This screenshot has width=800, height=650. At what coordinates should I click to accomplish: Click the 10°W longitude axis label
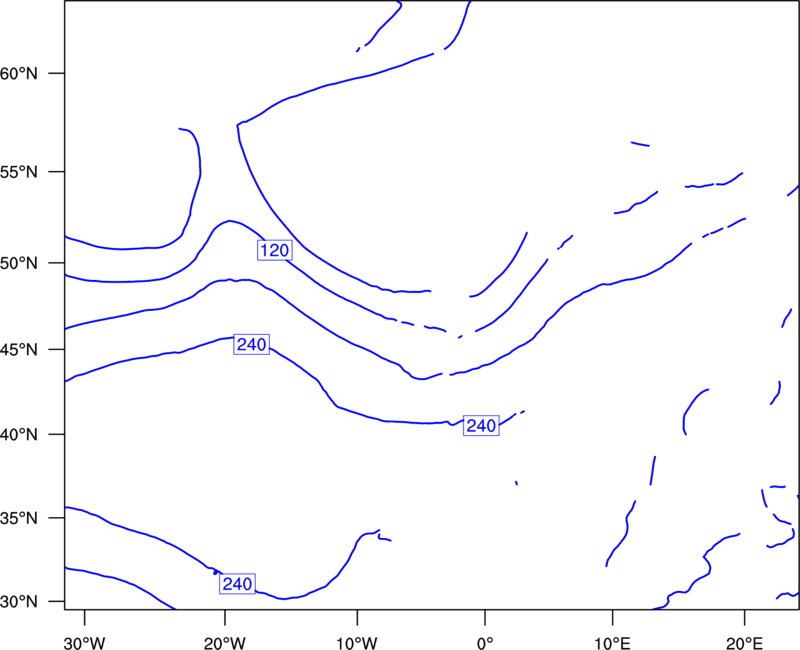click(x=357, y=643)
